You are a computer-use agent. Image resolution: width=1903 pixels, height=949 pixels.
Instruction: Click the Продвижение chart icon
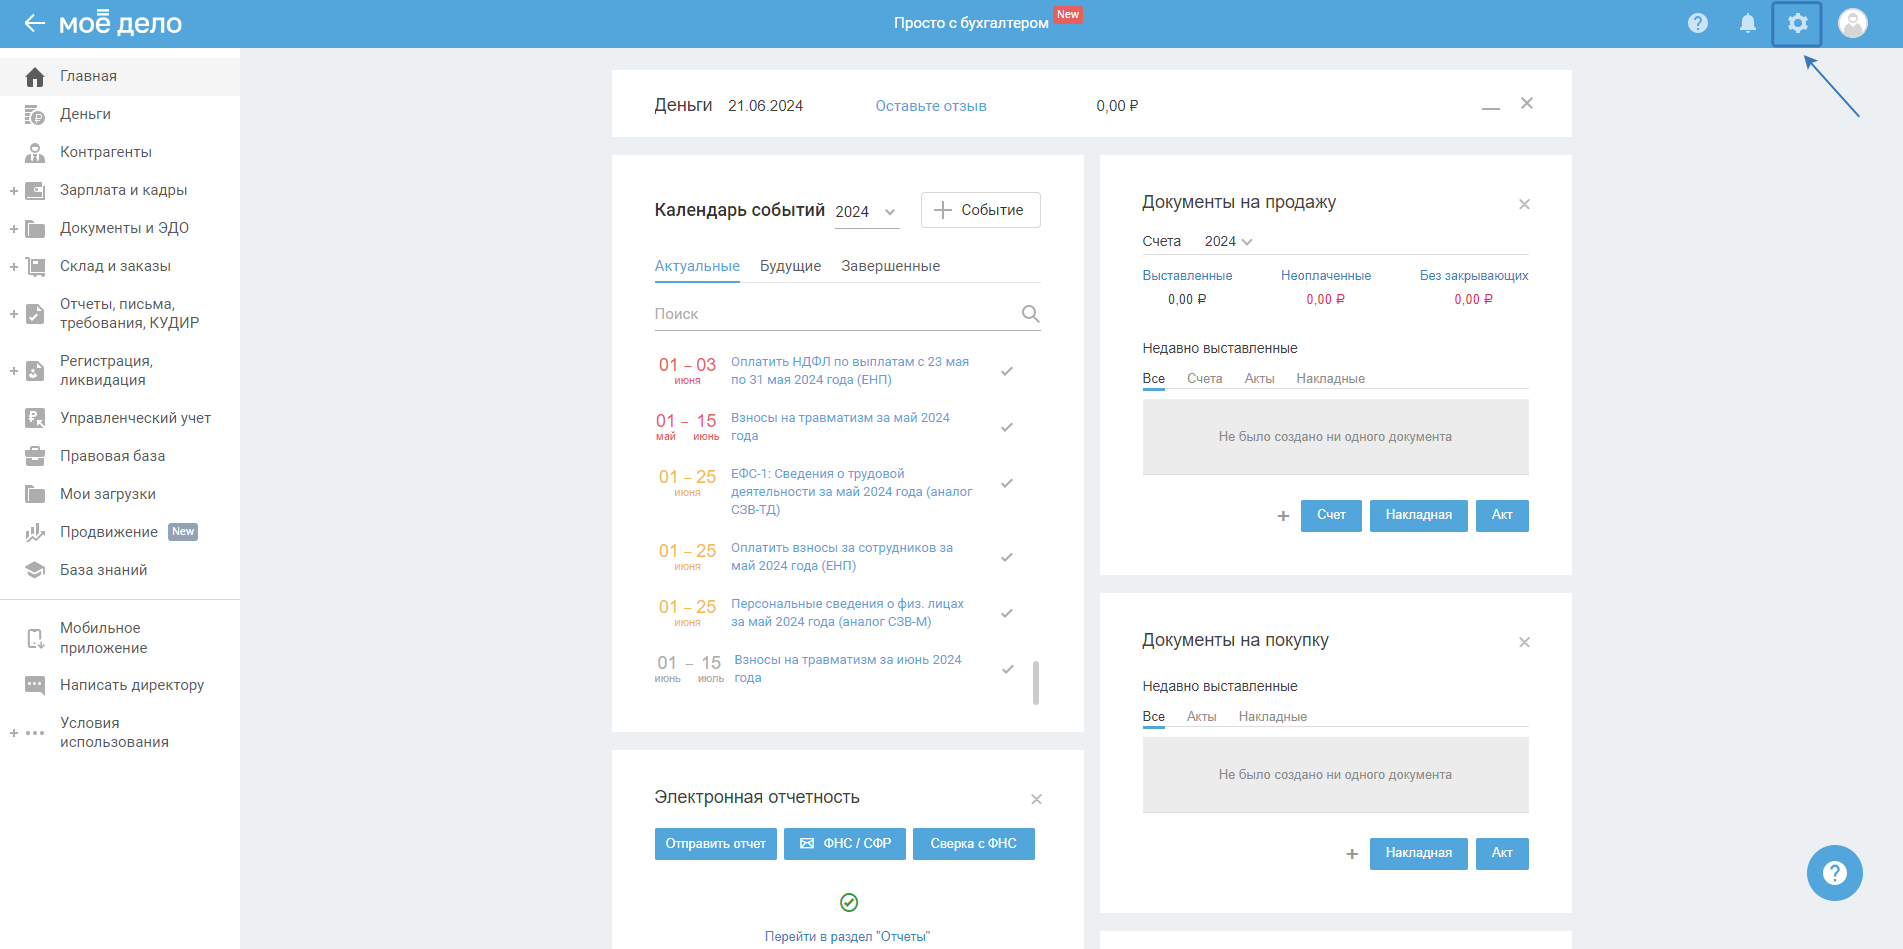pos(35,533)
